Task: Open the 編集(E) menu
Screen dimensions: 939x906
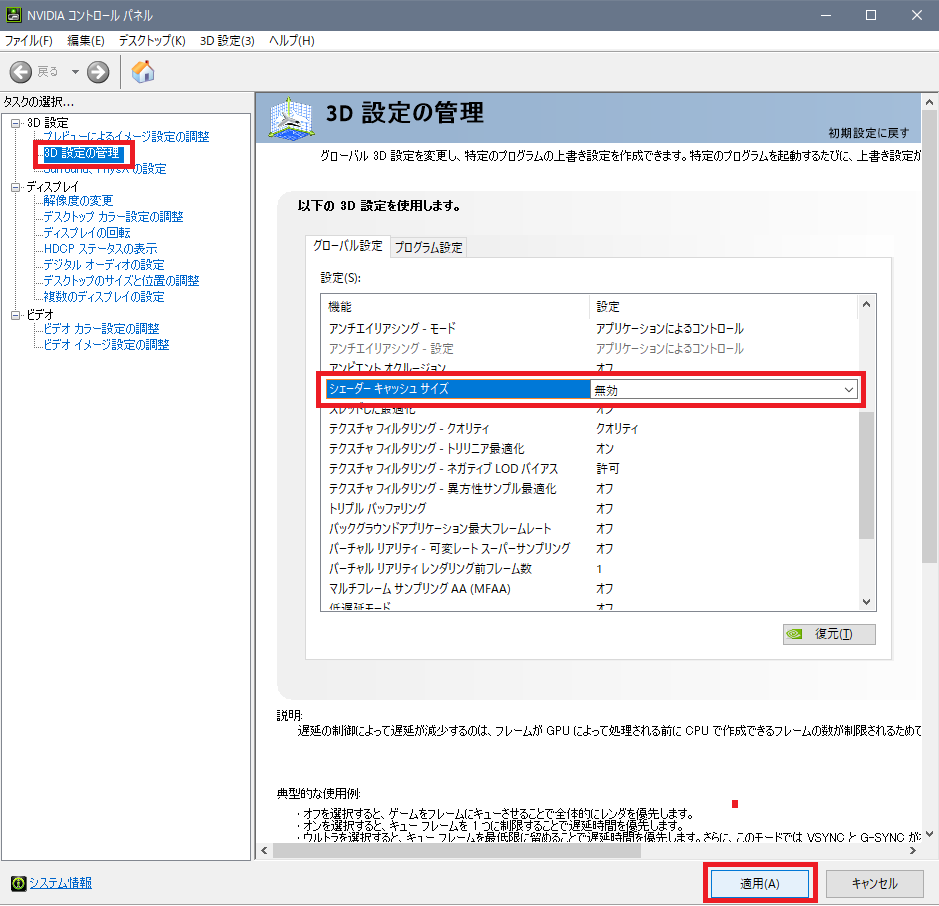Action: (86, 41)
